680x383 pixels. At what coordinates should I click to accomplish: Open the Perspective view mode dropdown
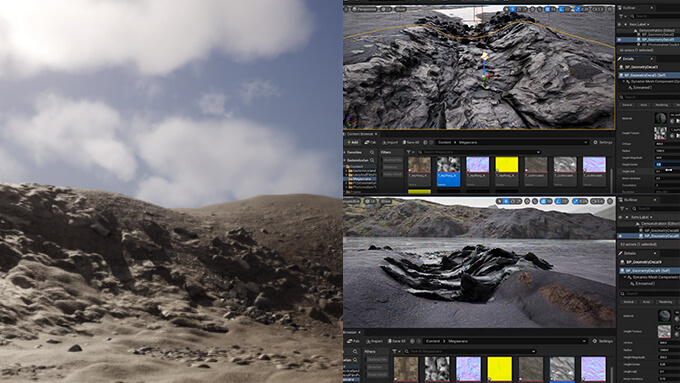pyautogui.click(x=365, y=9)
